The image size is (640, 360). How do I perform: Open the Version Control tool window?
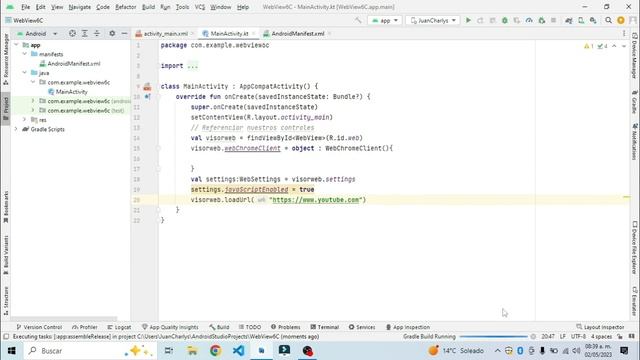(x=39, y=327)
